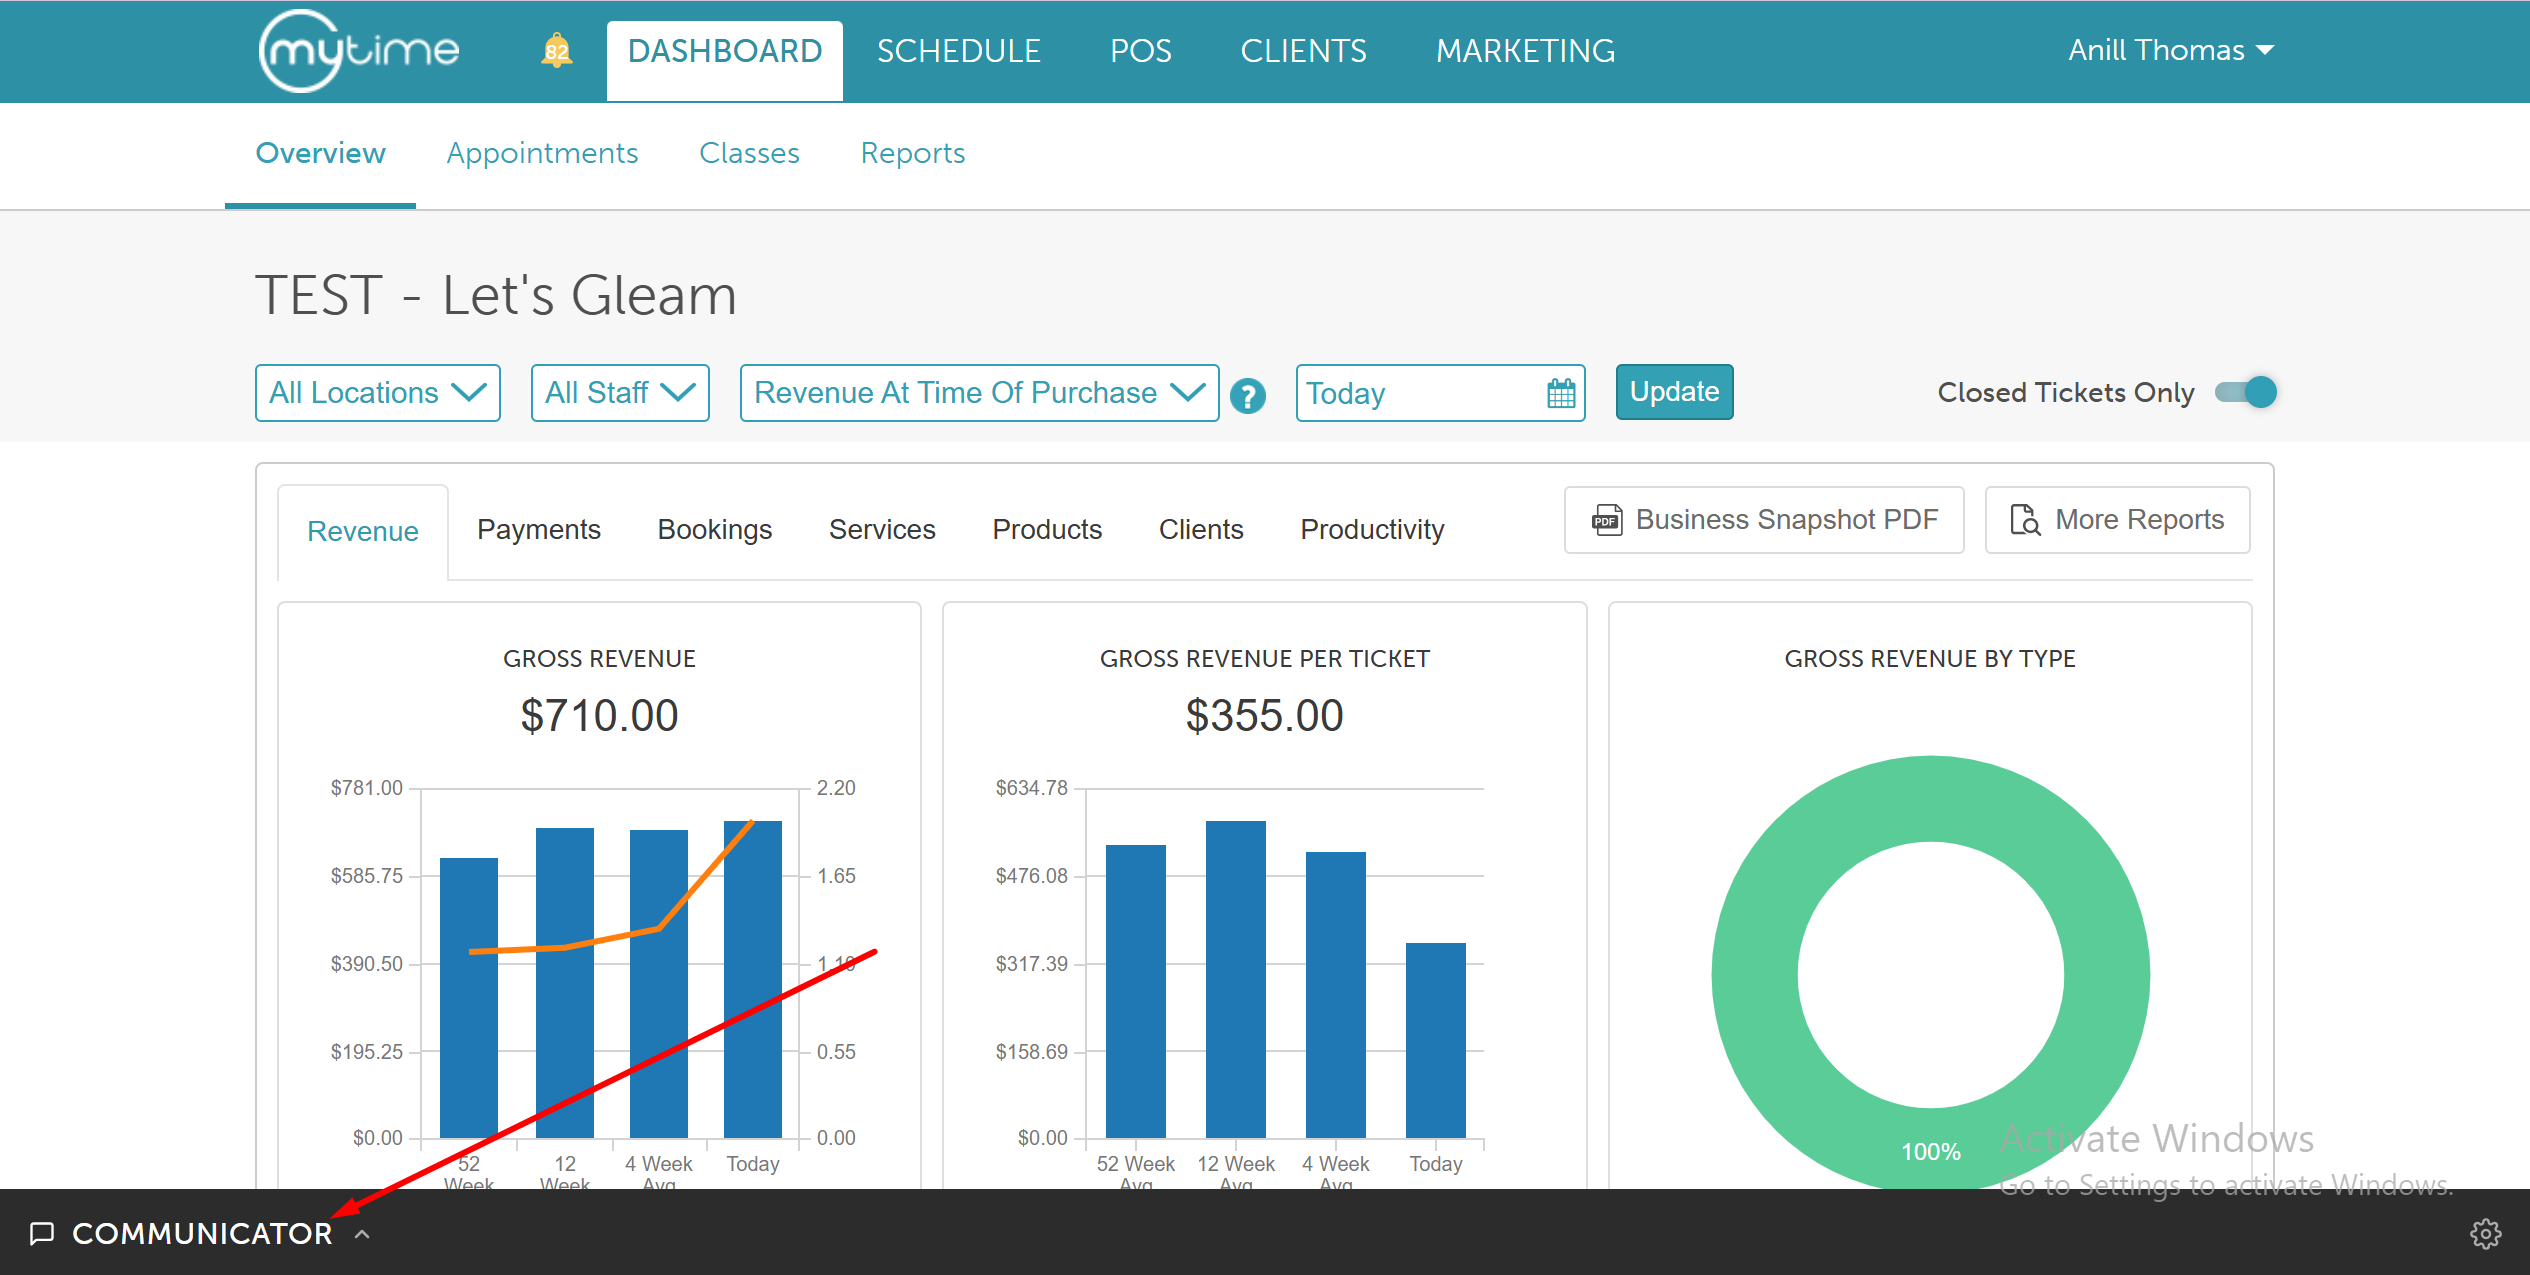Expand the All Locations dropdown
The width and height of the screenshot is (2530, 1275).
coord(377,393)
